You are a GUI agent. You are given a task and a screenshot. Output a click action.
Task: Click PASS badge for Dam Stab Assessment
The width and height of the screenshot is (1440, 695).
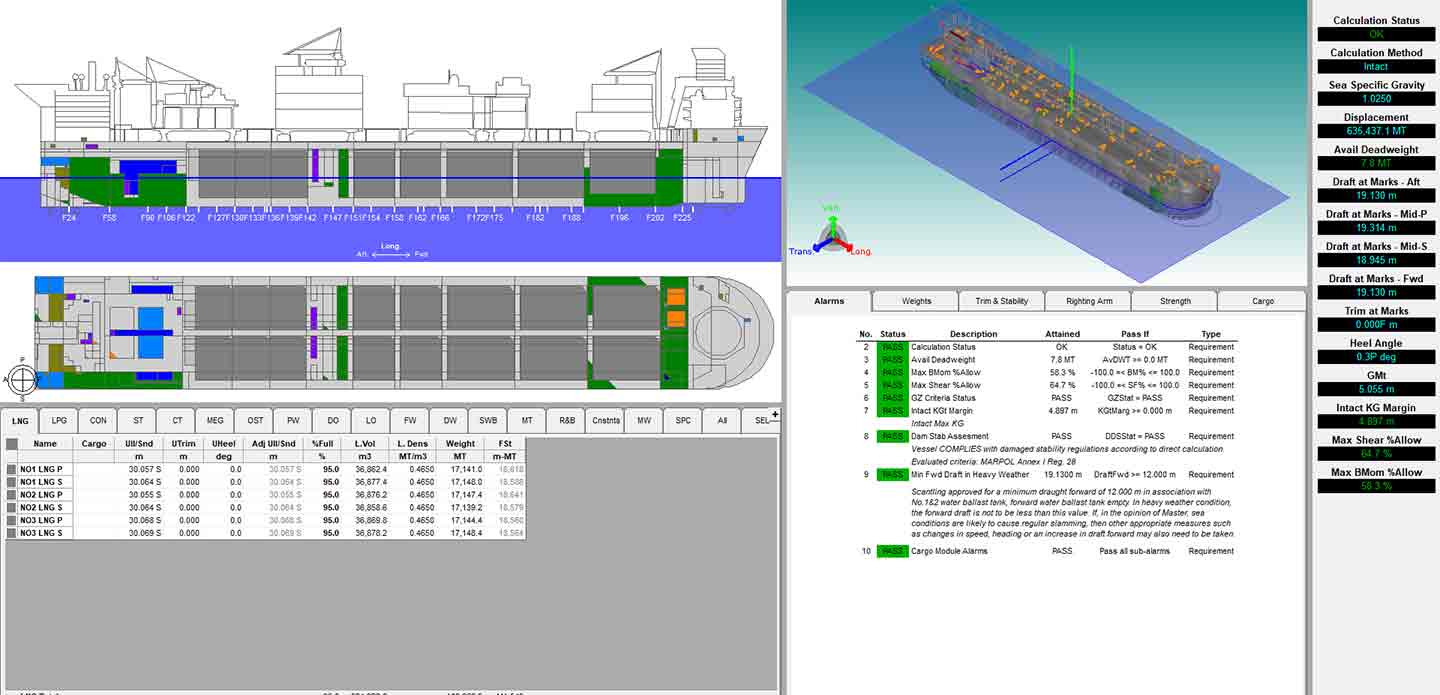pyautogui.click(x=892, y=436)
